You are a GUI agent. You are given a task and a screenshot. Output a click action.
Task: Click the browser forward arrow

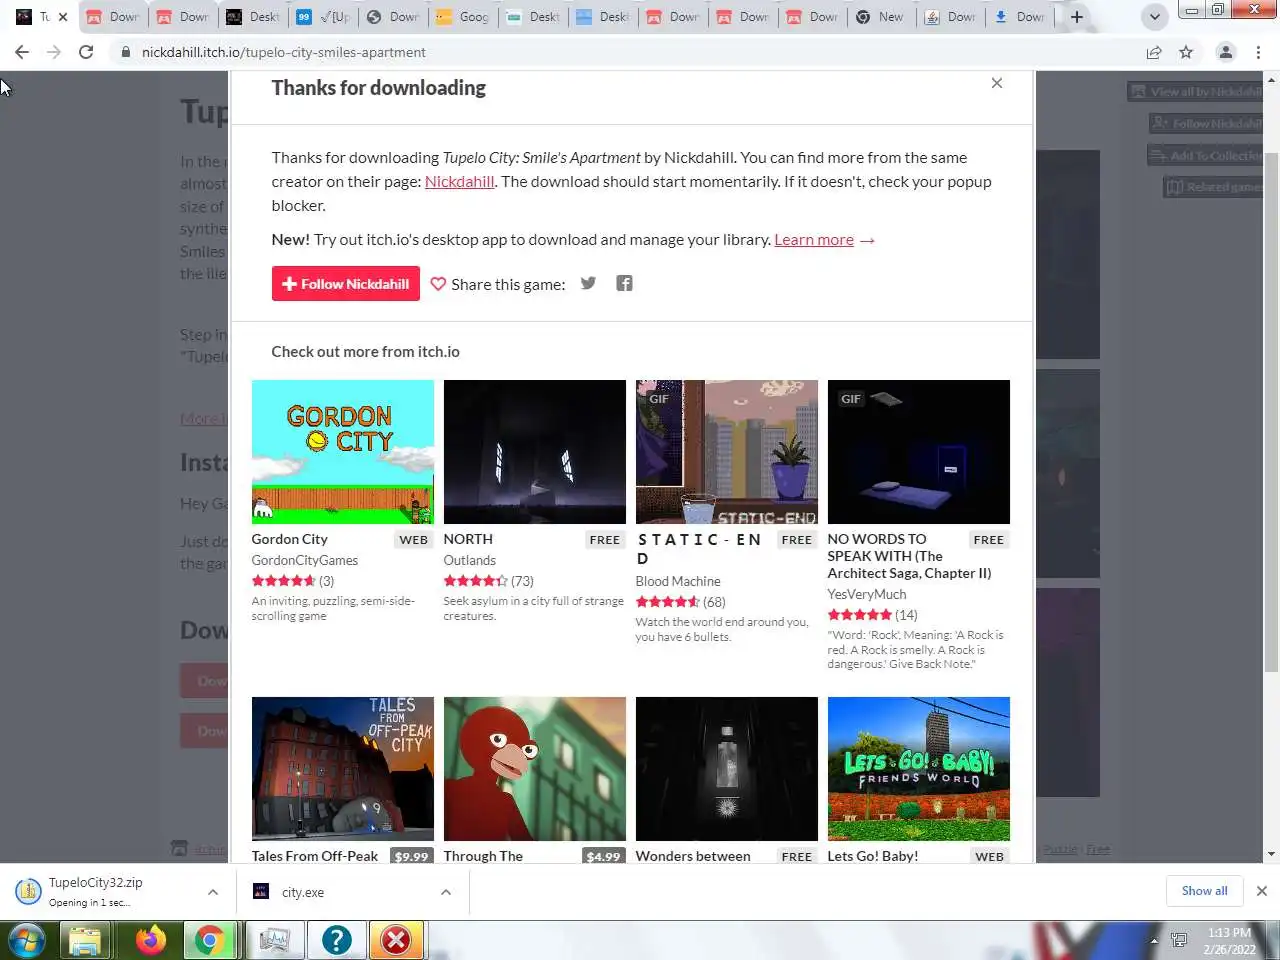click(x=54, y=52)
